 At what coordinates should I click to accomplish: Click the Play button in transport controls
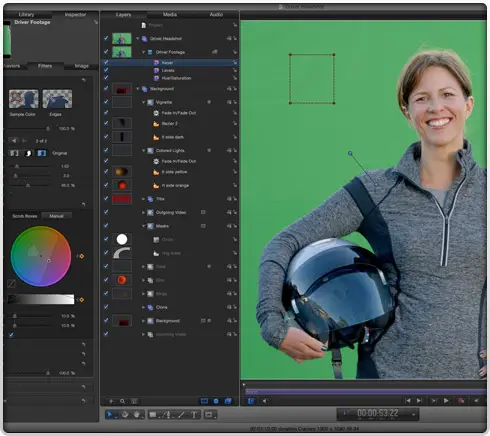point(446,401)
